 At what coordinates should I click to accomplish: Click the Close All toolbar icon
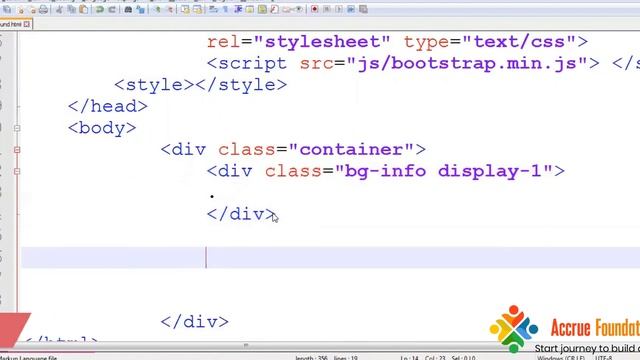tap(33, 9)
